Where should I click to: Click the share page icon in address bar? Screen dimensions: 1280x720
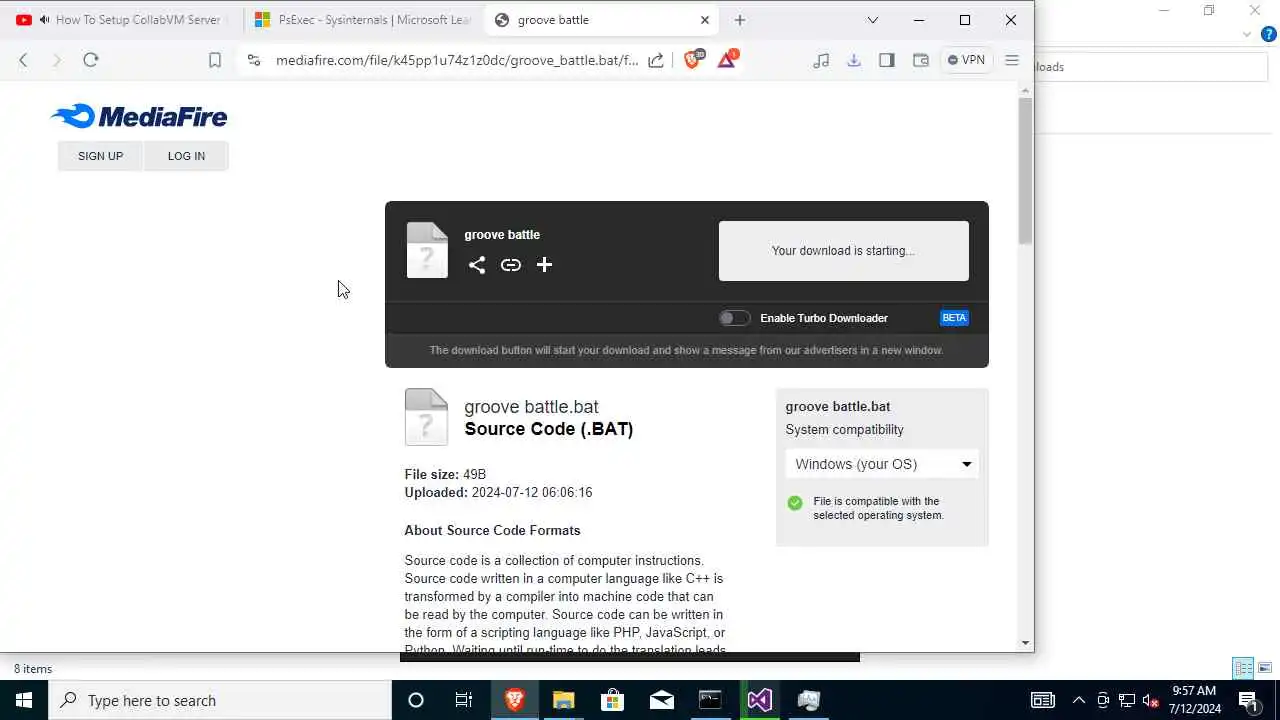click(656, 60)
